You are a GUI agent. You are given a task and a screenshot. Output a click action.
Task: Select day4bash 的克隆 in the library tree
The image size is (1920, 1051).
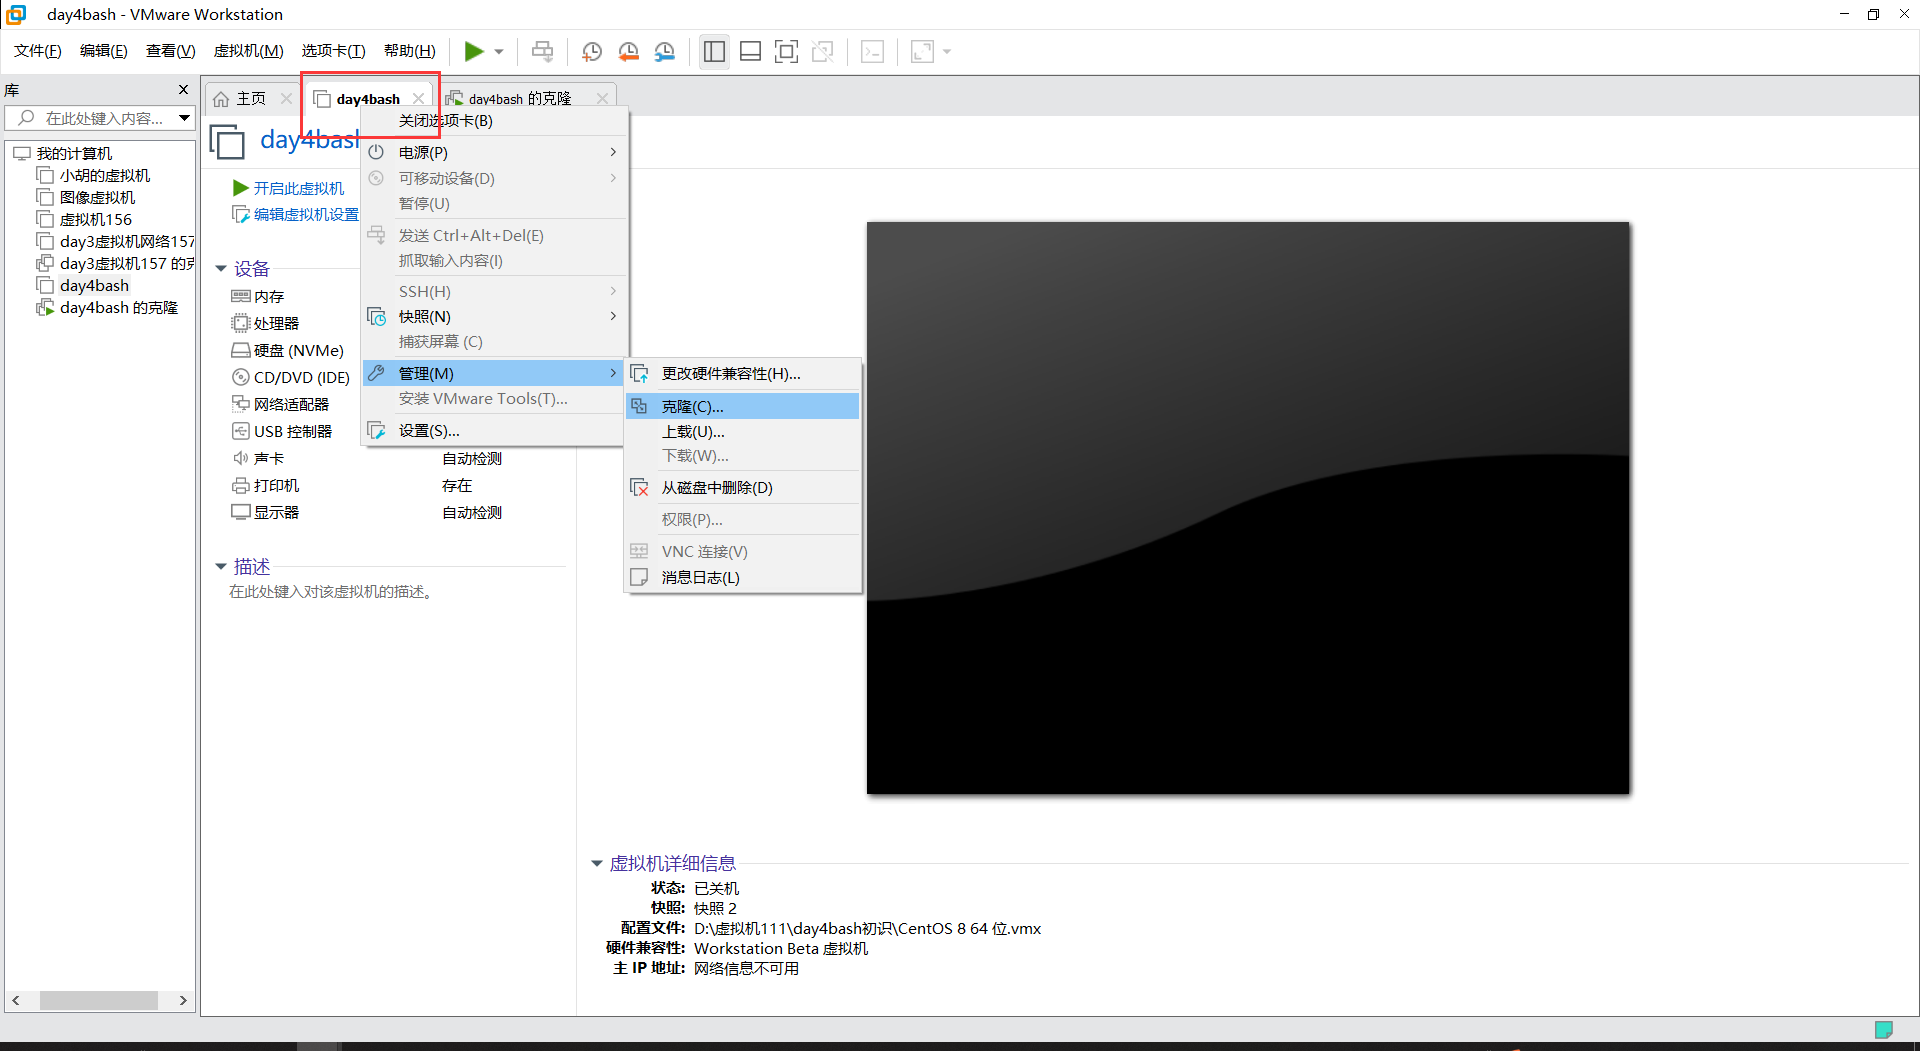(x=118, y=307)
